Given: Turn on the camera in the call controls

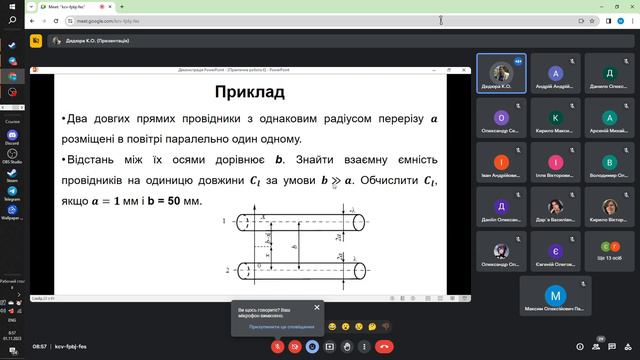Looking at the screenshot, I should pos(295,347).
